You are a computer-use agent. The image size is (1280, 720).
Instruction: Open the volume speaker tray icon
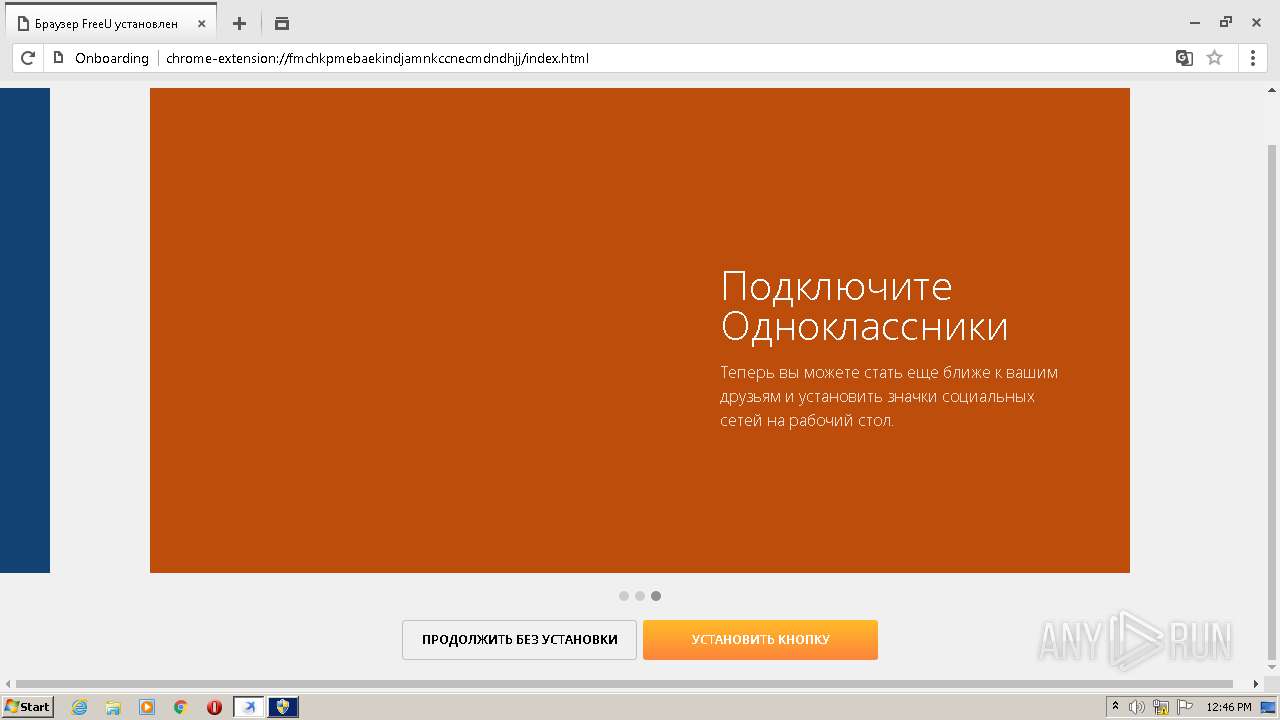[x=1137, y=707]
